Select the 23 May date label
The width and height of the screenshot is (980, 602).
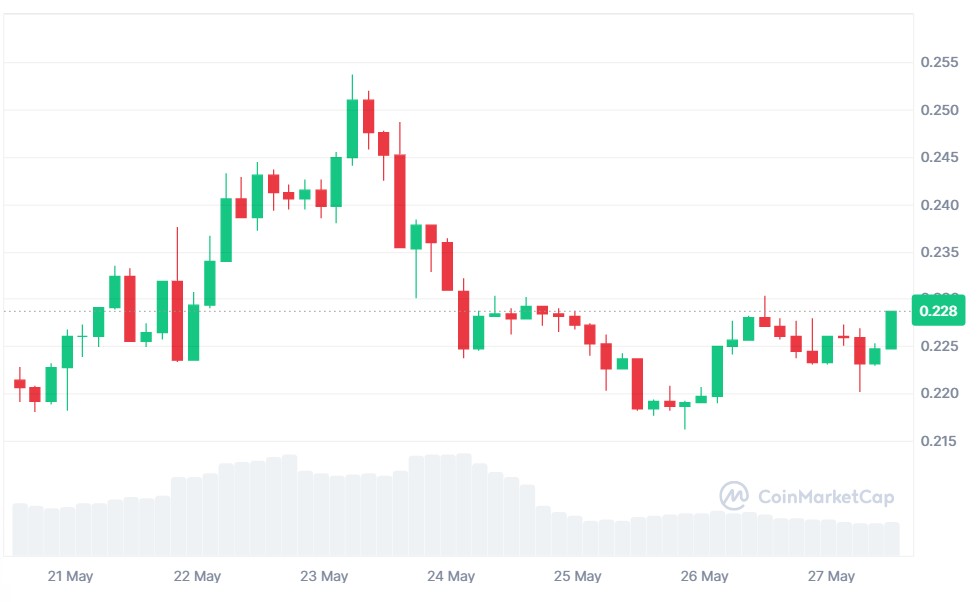(x=324, y=577)
